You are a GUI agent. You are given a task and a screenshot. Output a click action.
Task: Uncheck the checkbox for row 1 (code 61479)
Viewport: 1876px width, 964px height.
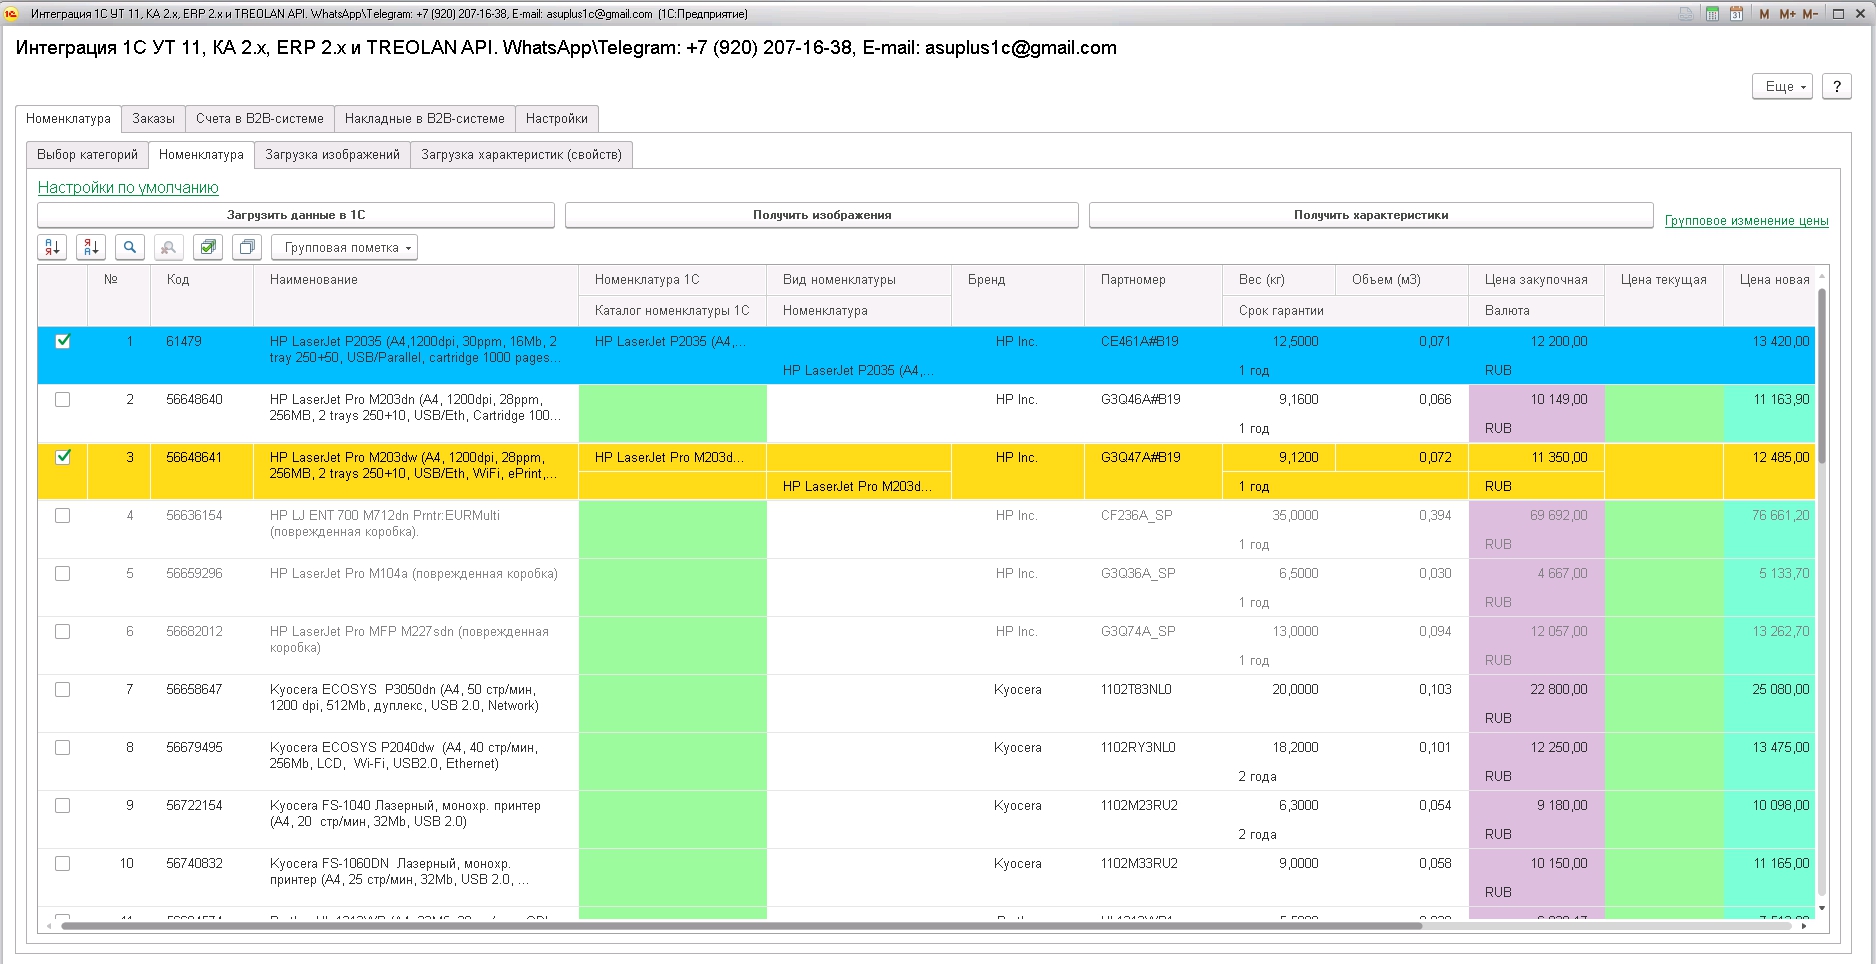(63, 341)
